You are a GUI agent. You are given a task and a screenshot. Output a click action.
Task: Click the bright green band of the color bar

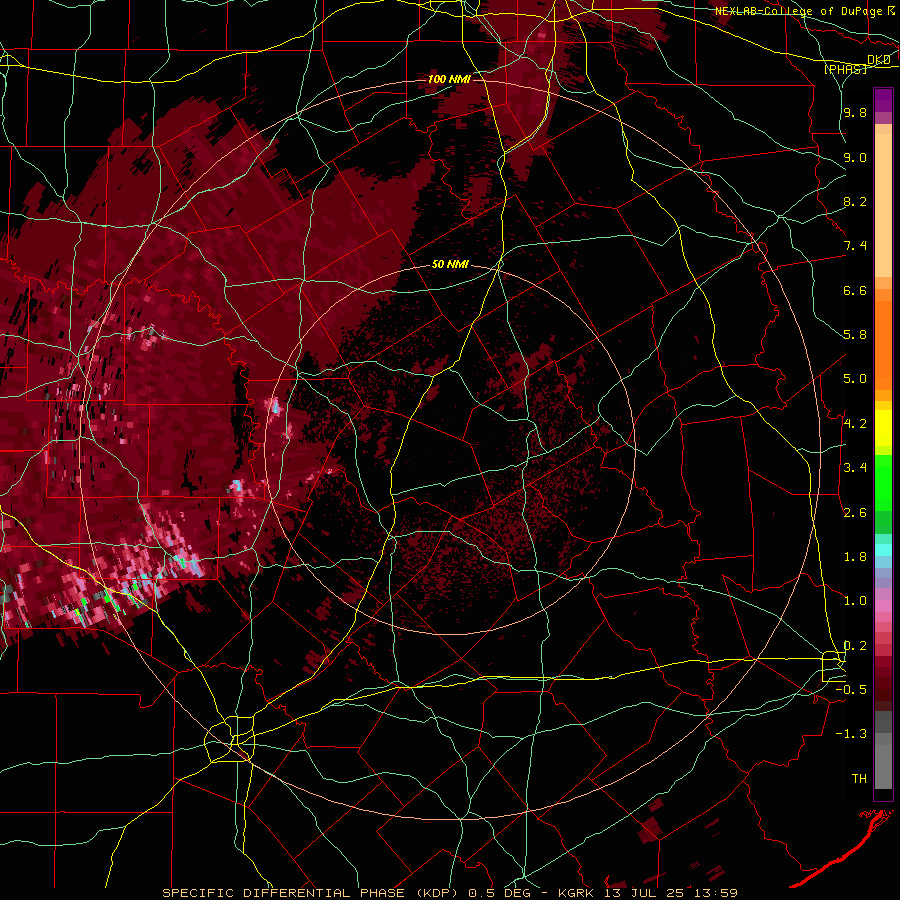tap(883, 482)
